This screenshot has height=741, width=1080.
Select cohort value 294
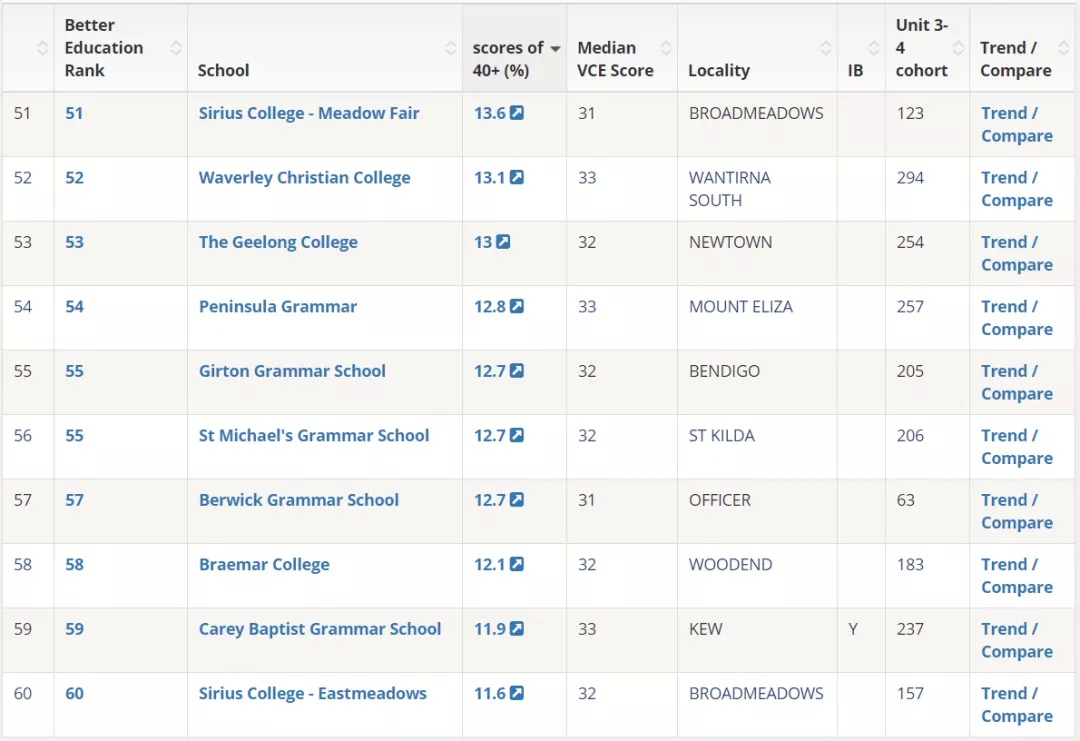(x=910, y=178)
